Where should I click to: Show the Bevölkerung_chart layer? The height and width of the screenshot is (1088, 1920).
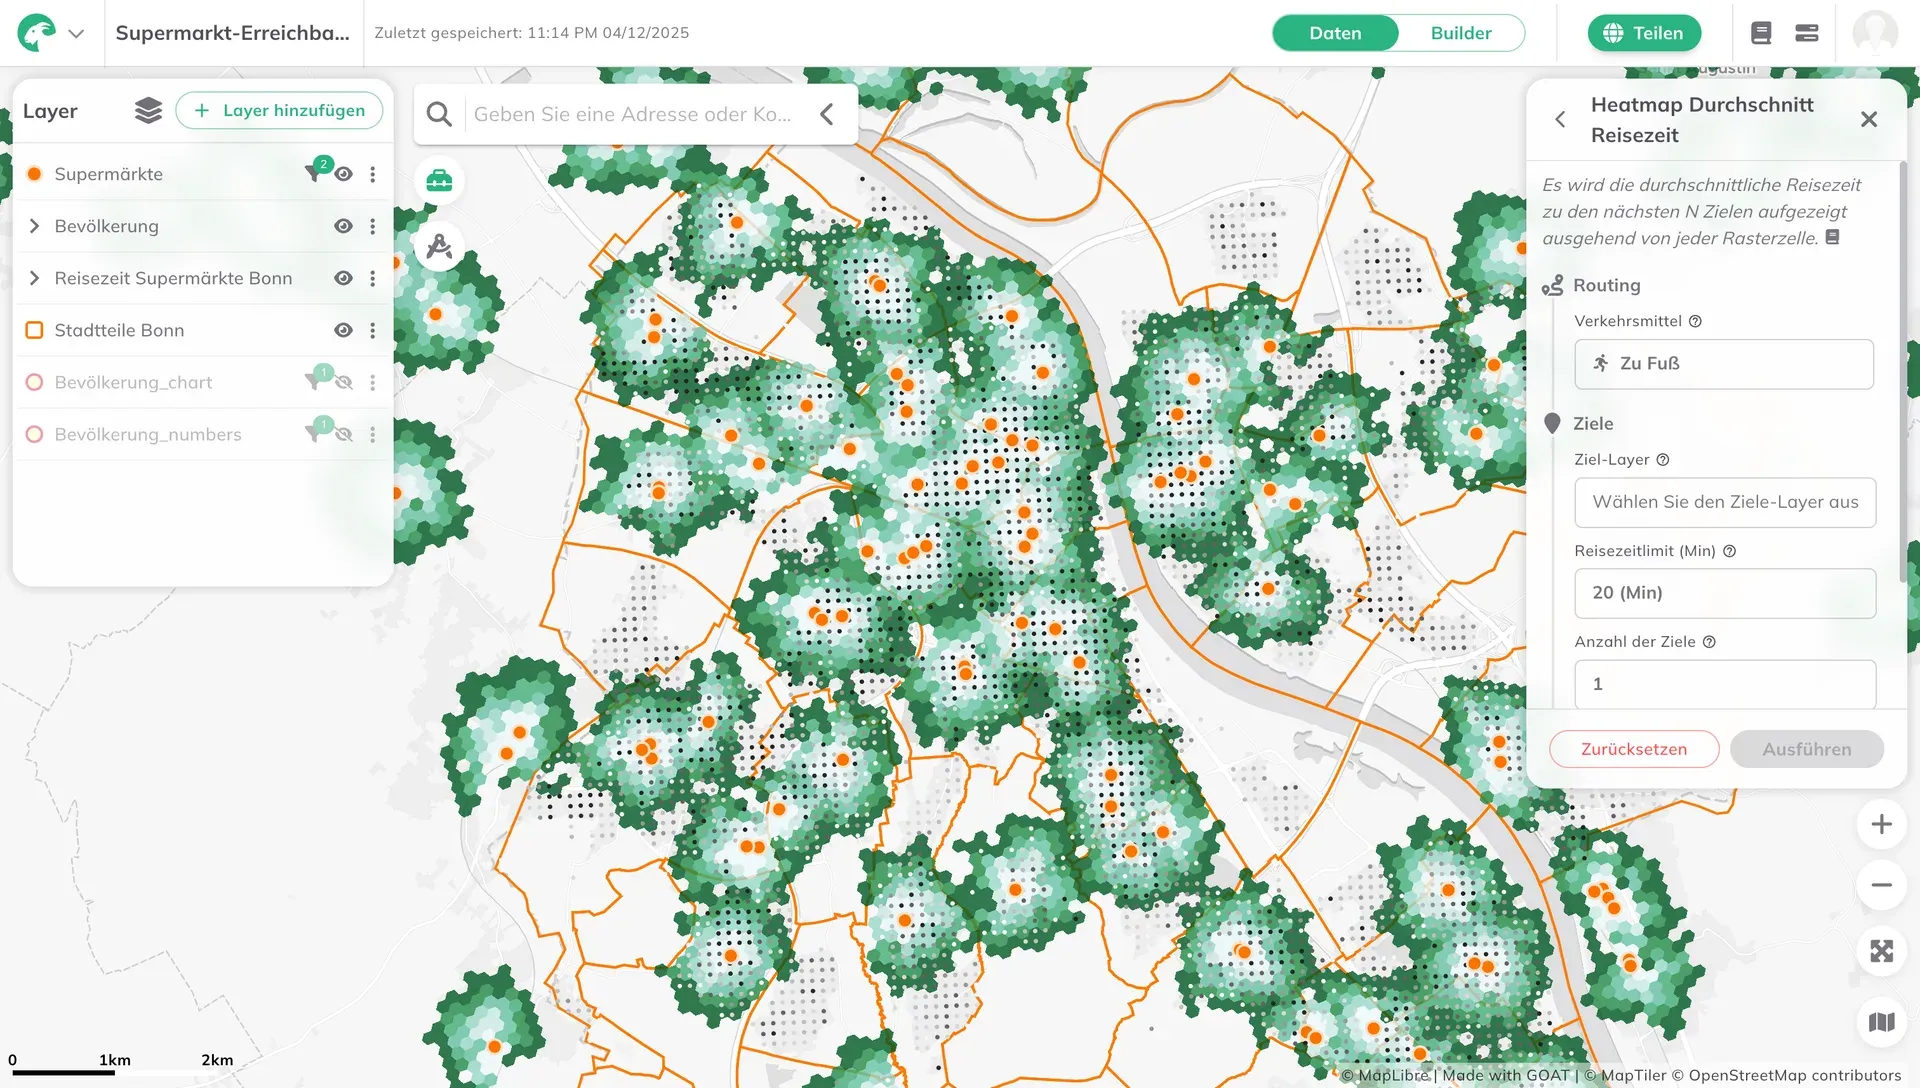[343, 382]
